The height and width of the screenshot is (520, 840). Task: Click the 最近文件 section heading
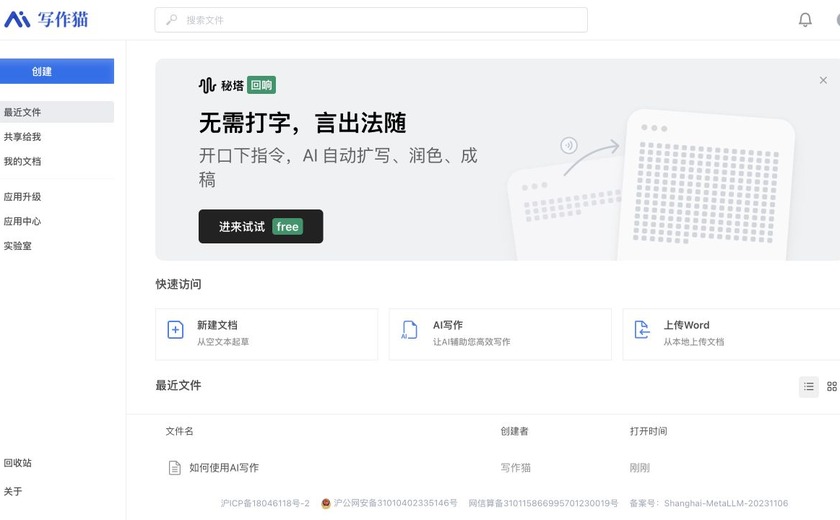(x=178, y=386)
